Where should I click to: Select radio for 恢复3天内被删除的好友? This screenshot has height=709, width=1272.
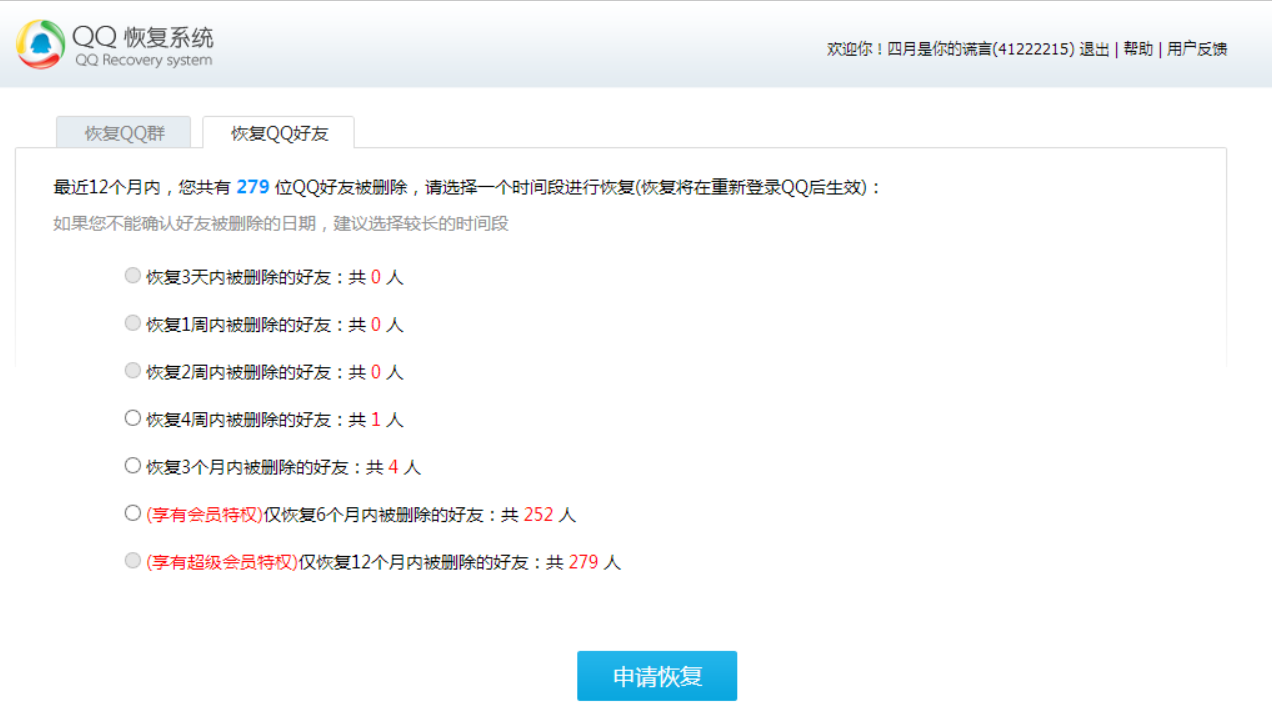coord(132,276)
